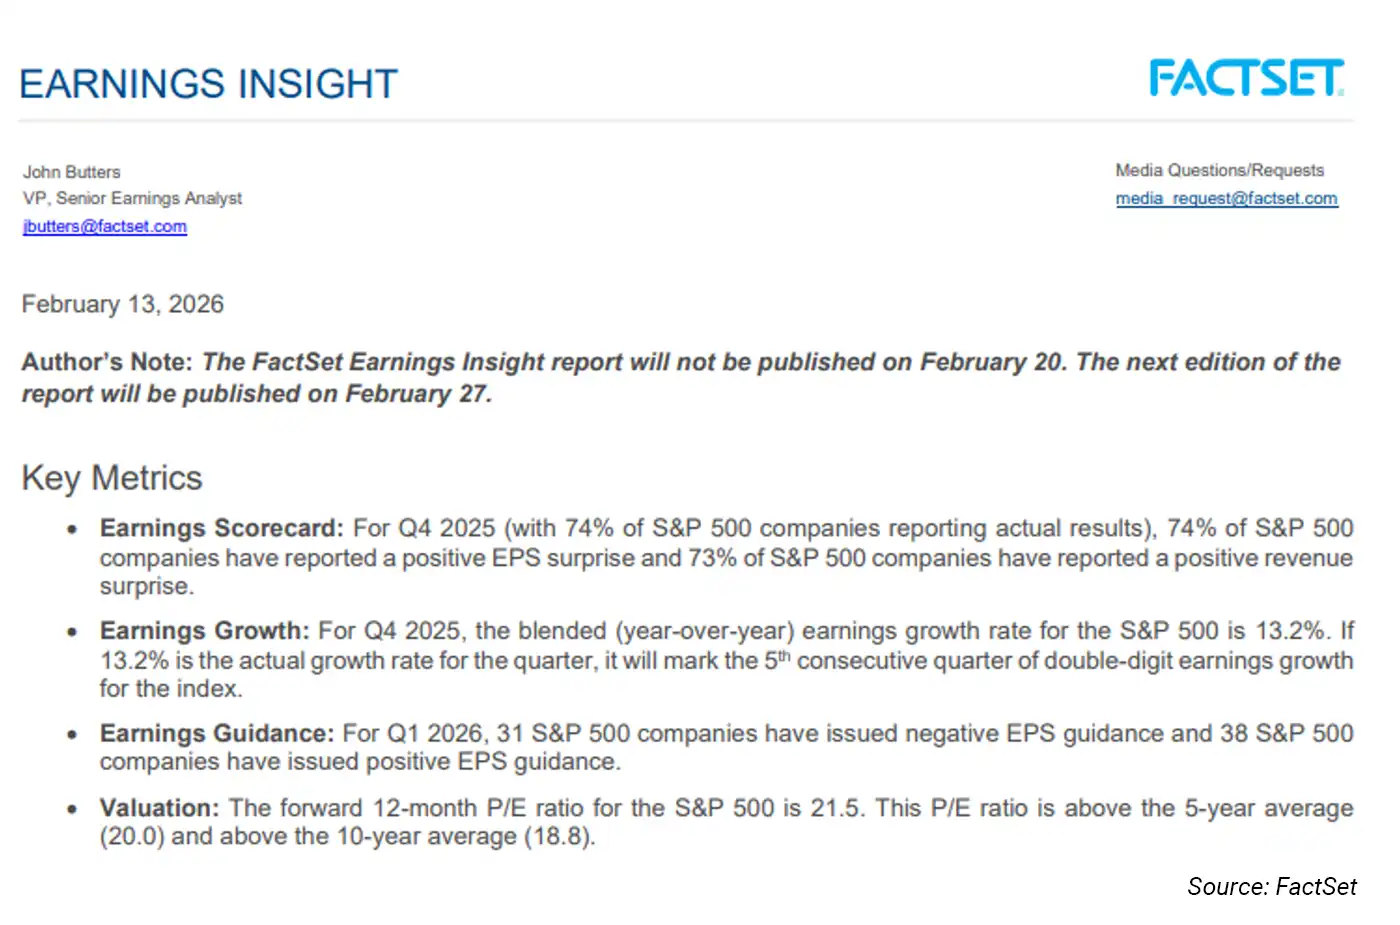The height and width of the screenshot is (925, 1400).
Task: Click the Key Metrics heading
Action: [112, 478]
